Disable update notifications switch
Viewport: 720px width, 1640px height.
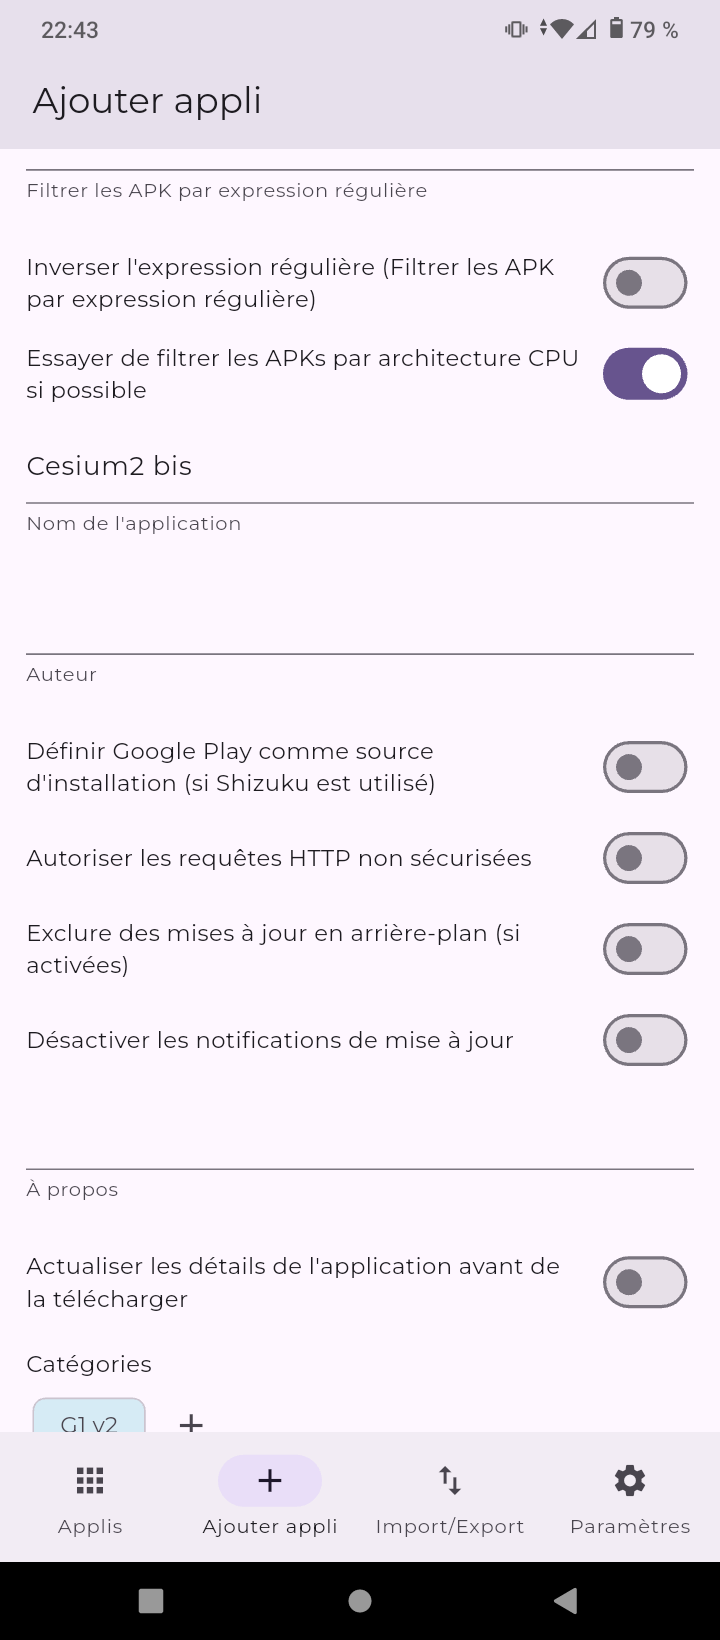tap(645, 1040)
